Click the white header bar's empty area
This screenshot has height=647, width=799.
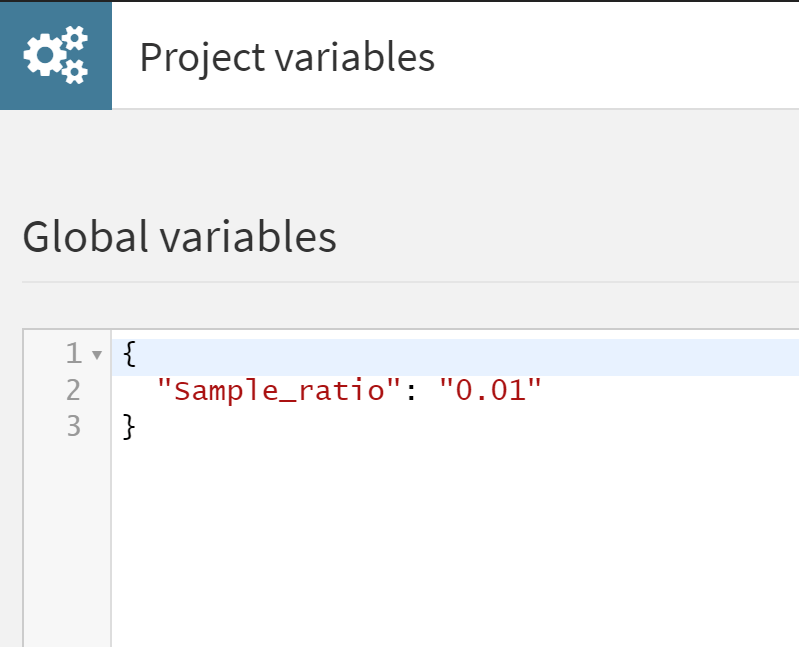coord(620,57)
